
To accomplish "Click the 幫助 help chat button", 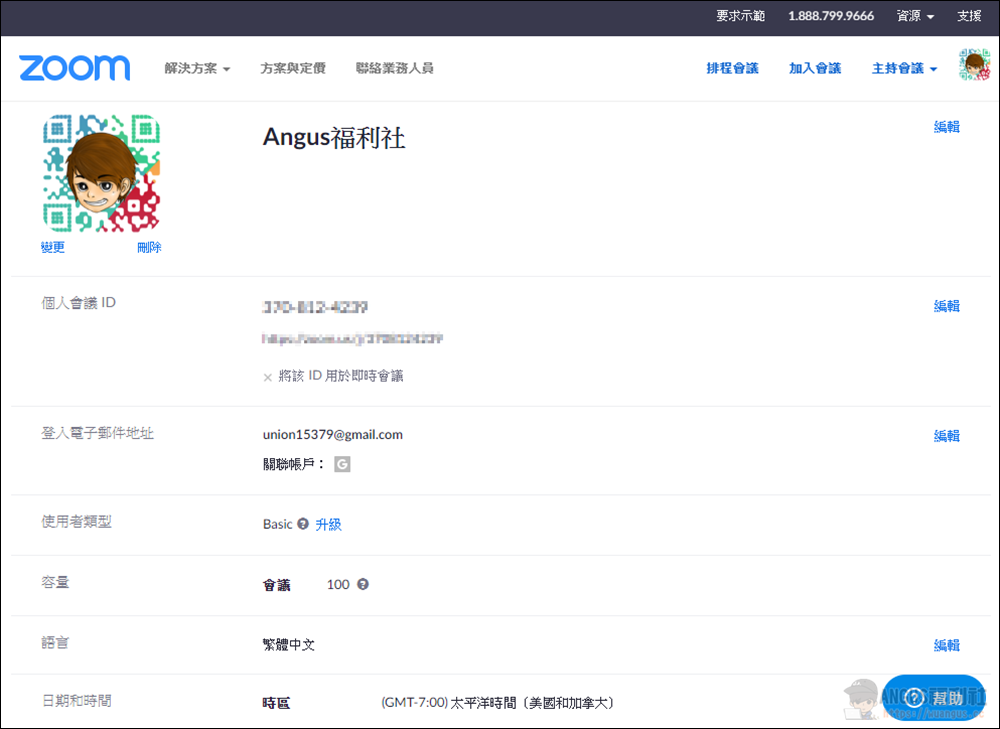I will 933,699.
